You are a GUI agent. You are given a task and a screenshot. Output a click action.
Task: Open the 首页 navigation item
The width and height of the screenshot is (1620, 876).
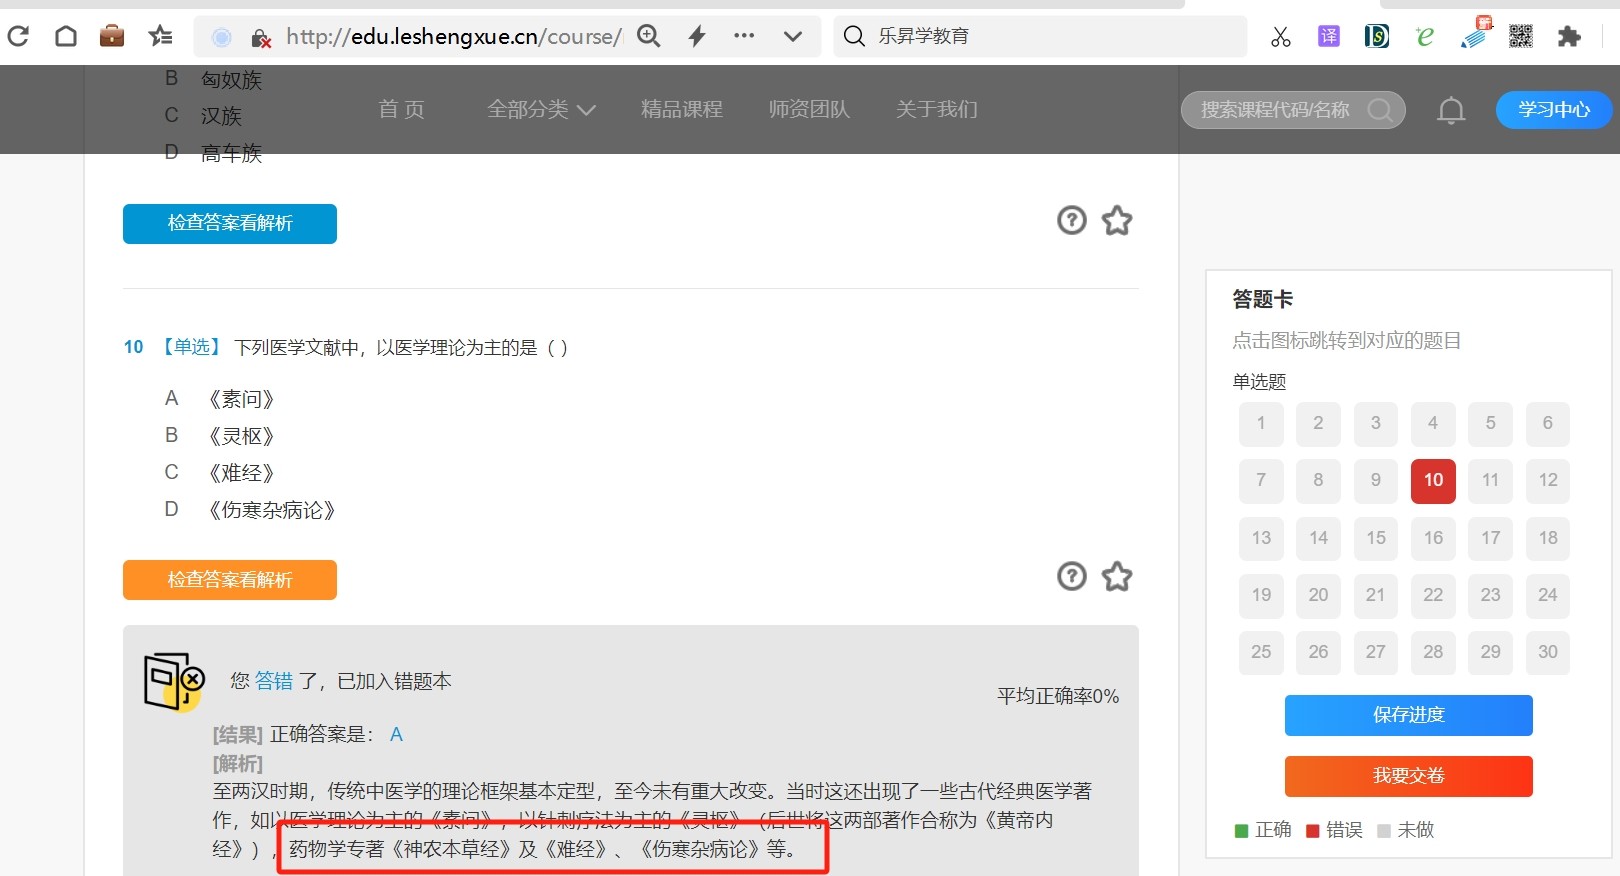click(401, 109)
